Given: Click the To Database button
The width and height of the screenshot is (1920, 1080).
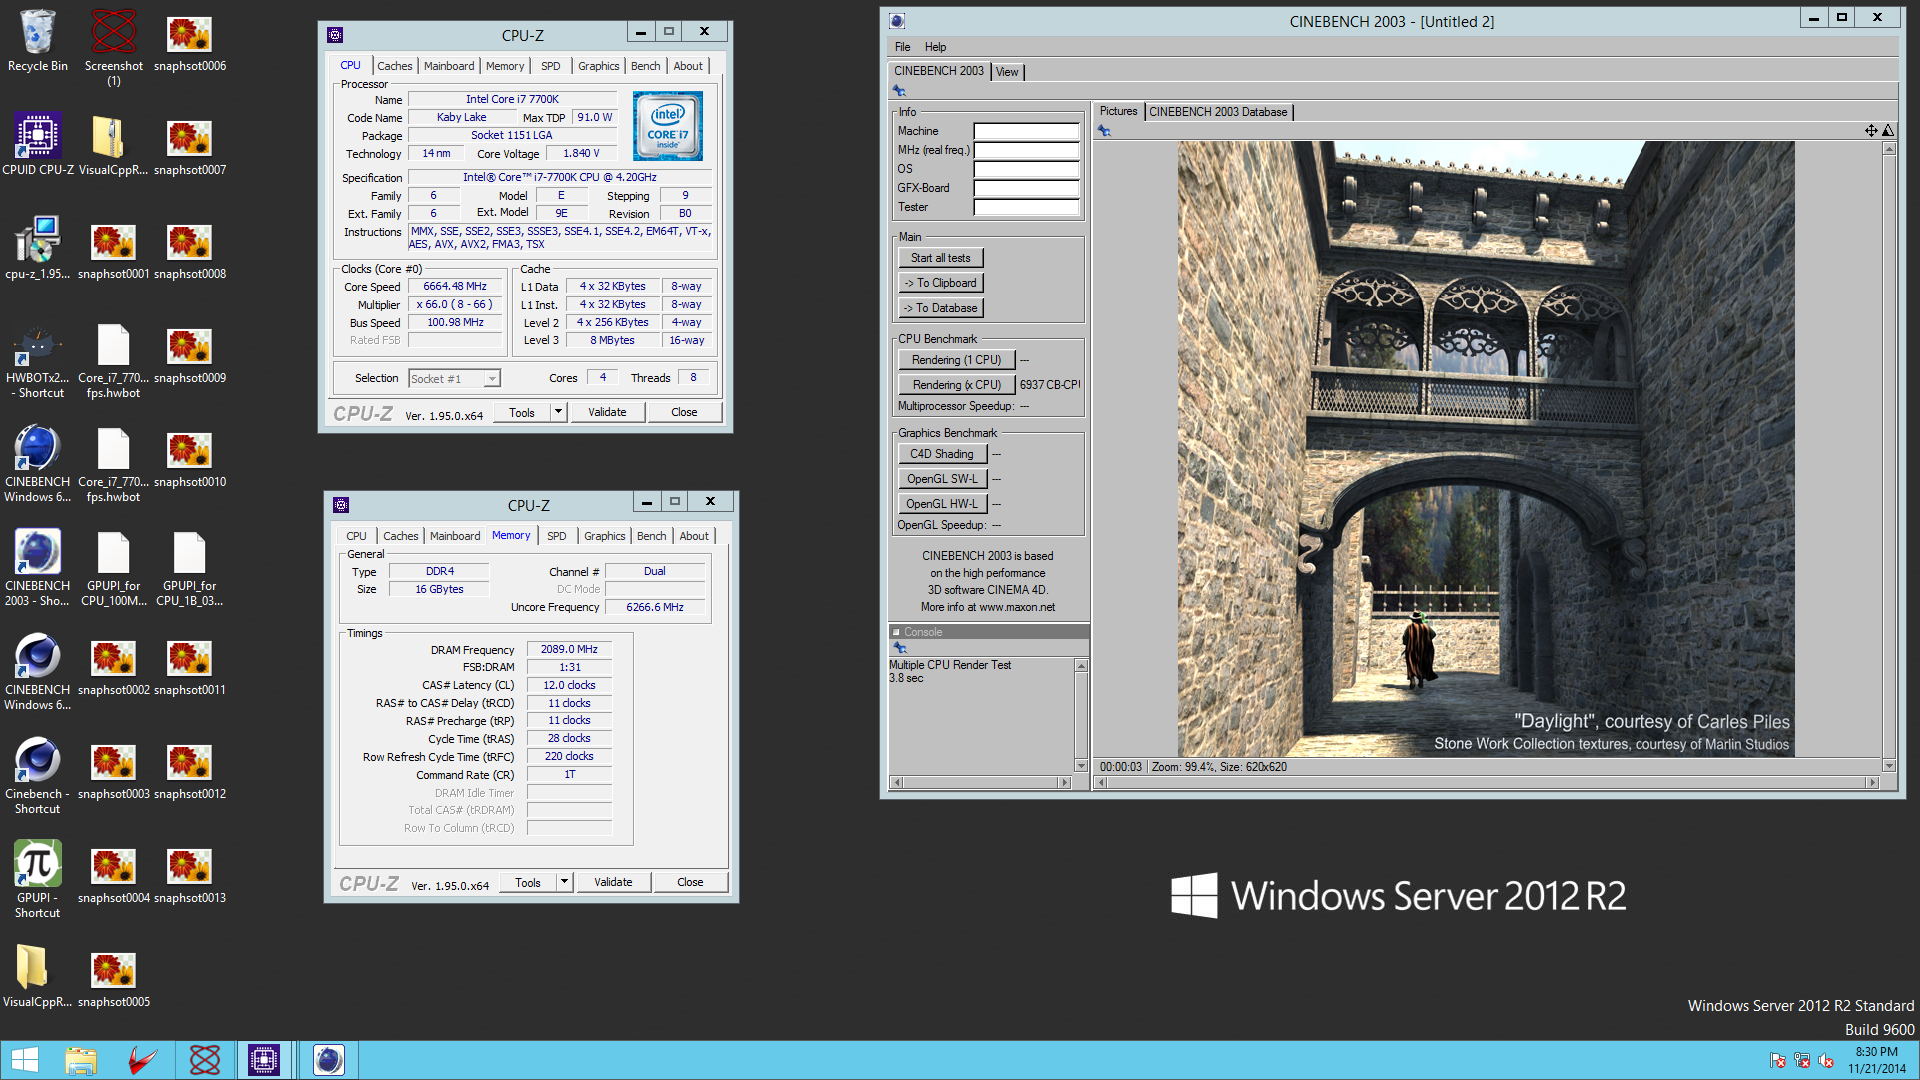Looking at the screenshot, I should coord(941,308).
